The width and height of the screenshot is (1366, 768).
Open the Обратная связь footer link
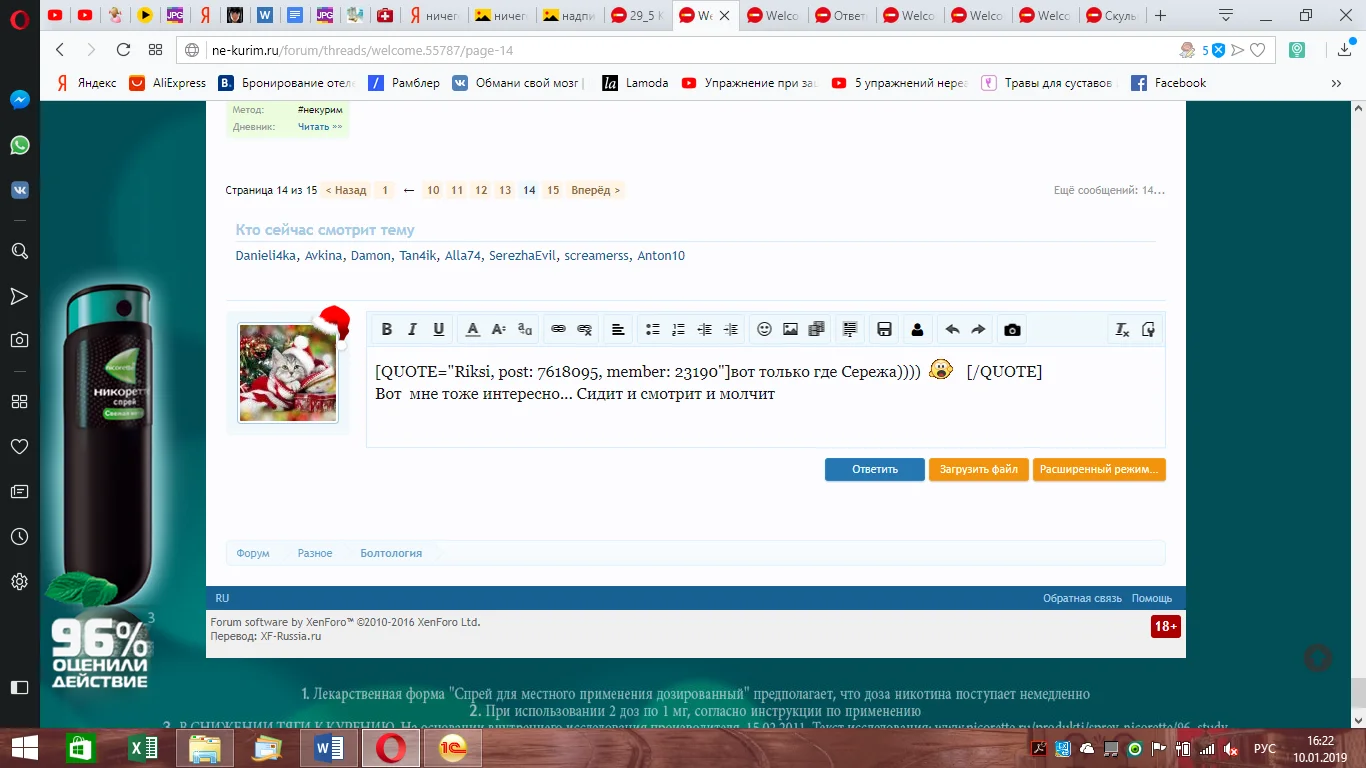[1083, 598]
